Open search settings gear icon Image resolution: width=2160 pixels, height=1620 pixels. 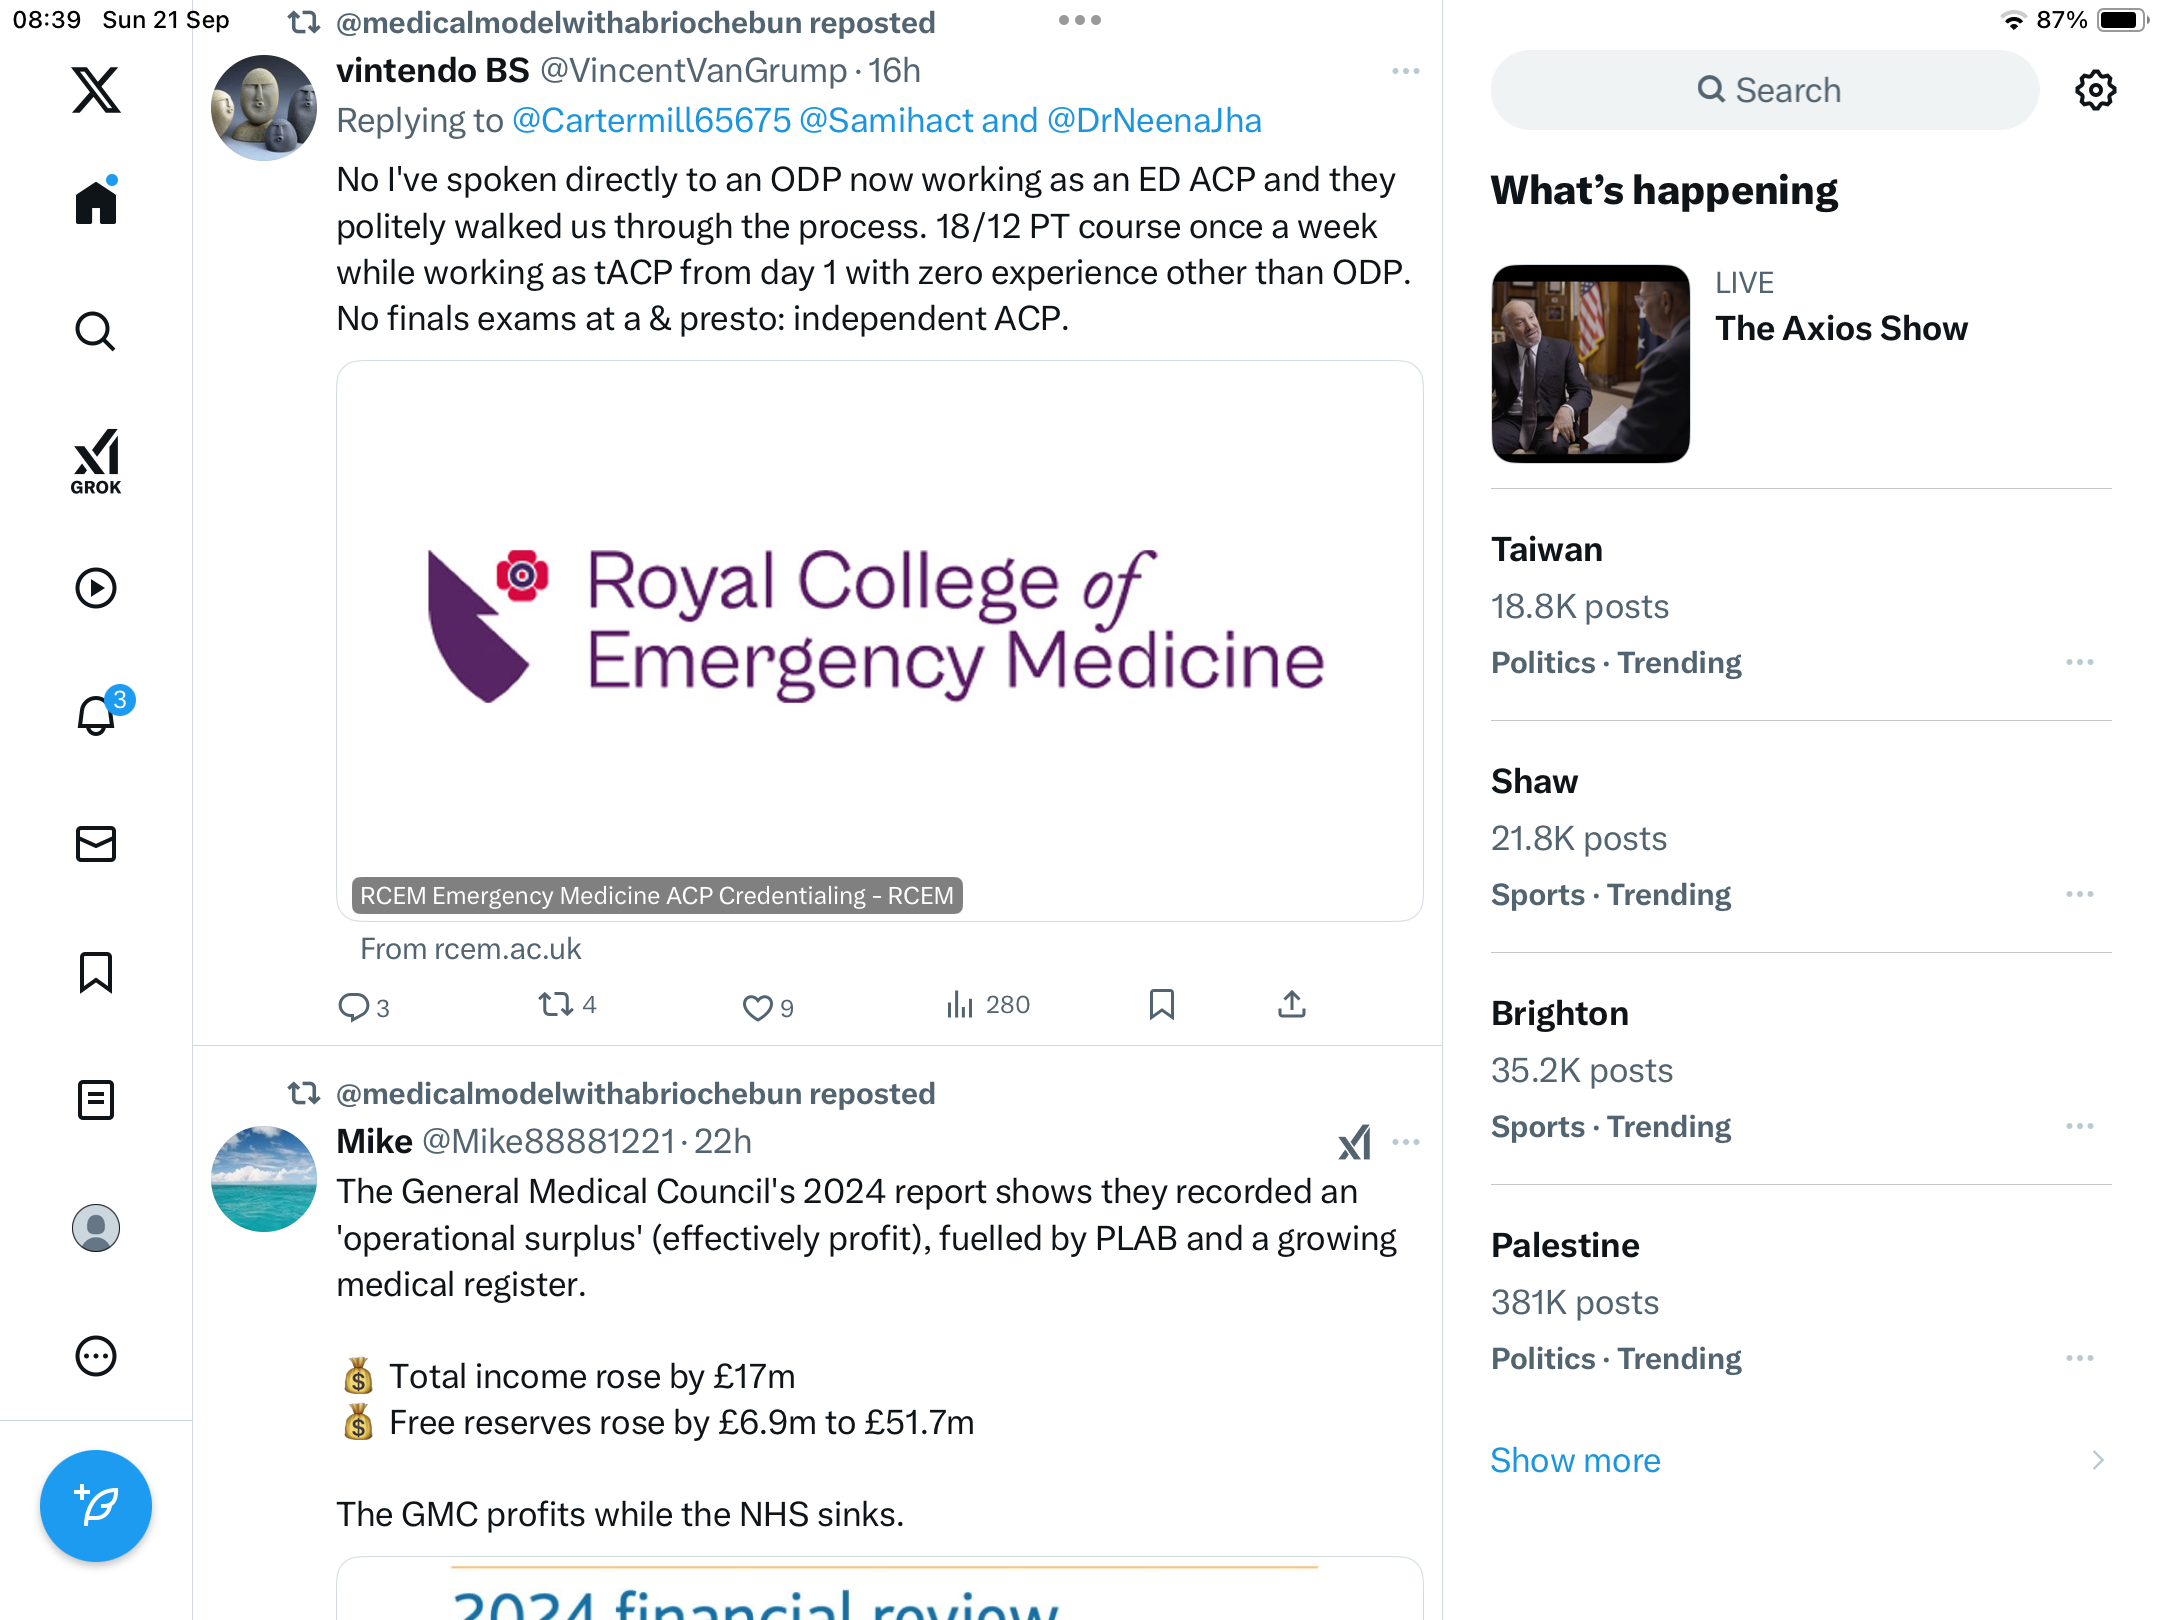2095,90
